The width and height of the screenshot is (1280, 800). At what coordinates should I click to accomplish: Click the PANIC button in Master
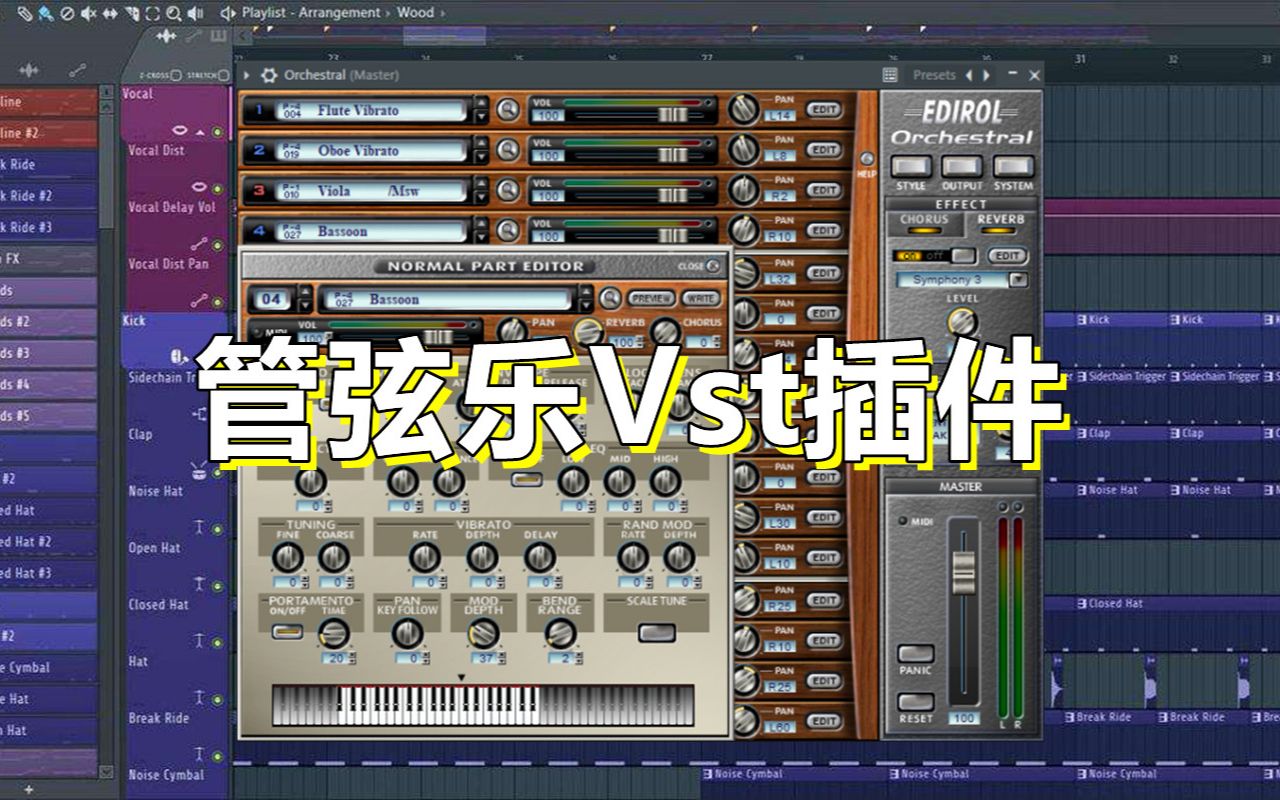tap(916, 653)
